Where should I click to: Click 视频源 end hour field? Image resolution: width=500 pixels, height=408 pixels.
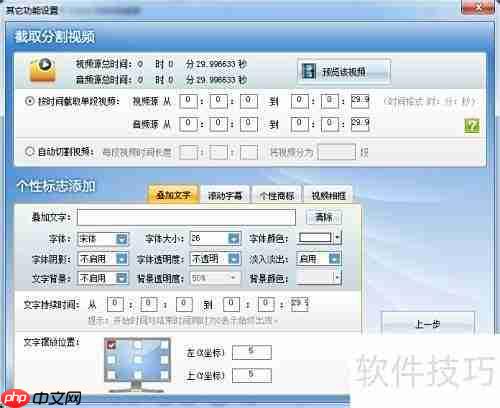(x=300, y=101)
